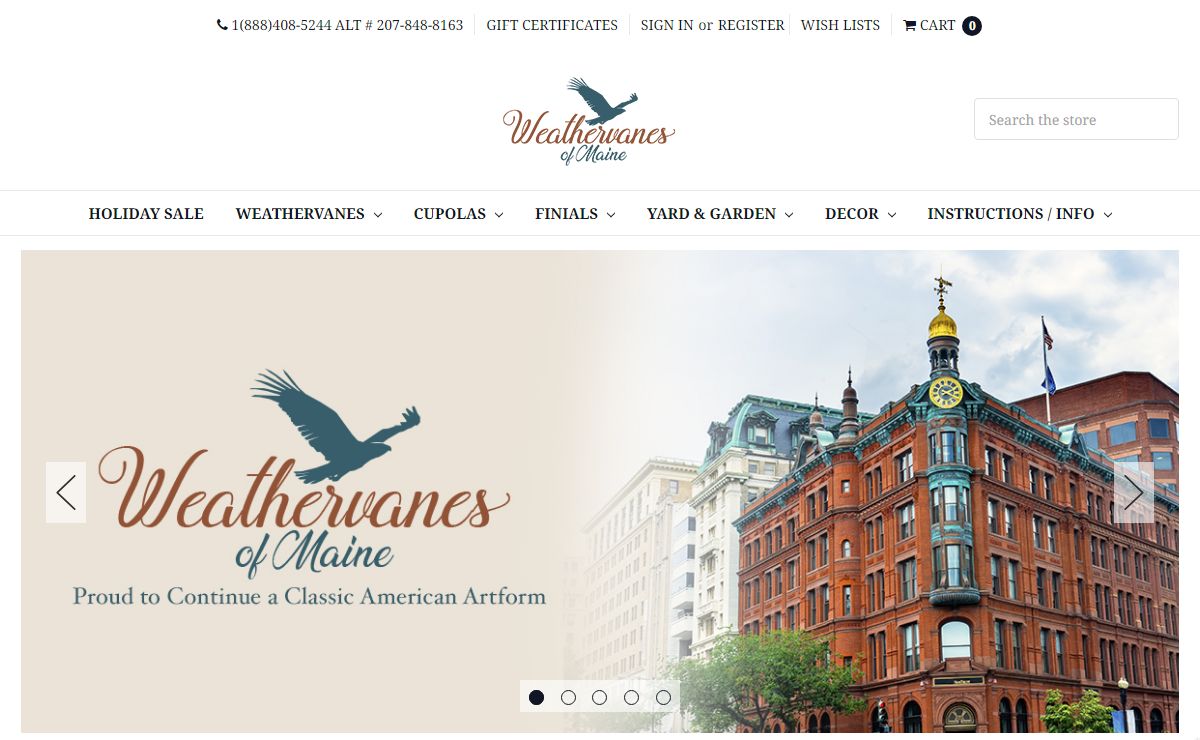Viewport: 1200px width, 740px height.
Task: Expand the Cupolas dropdown menu
Action: 459,214
